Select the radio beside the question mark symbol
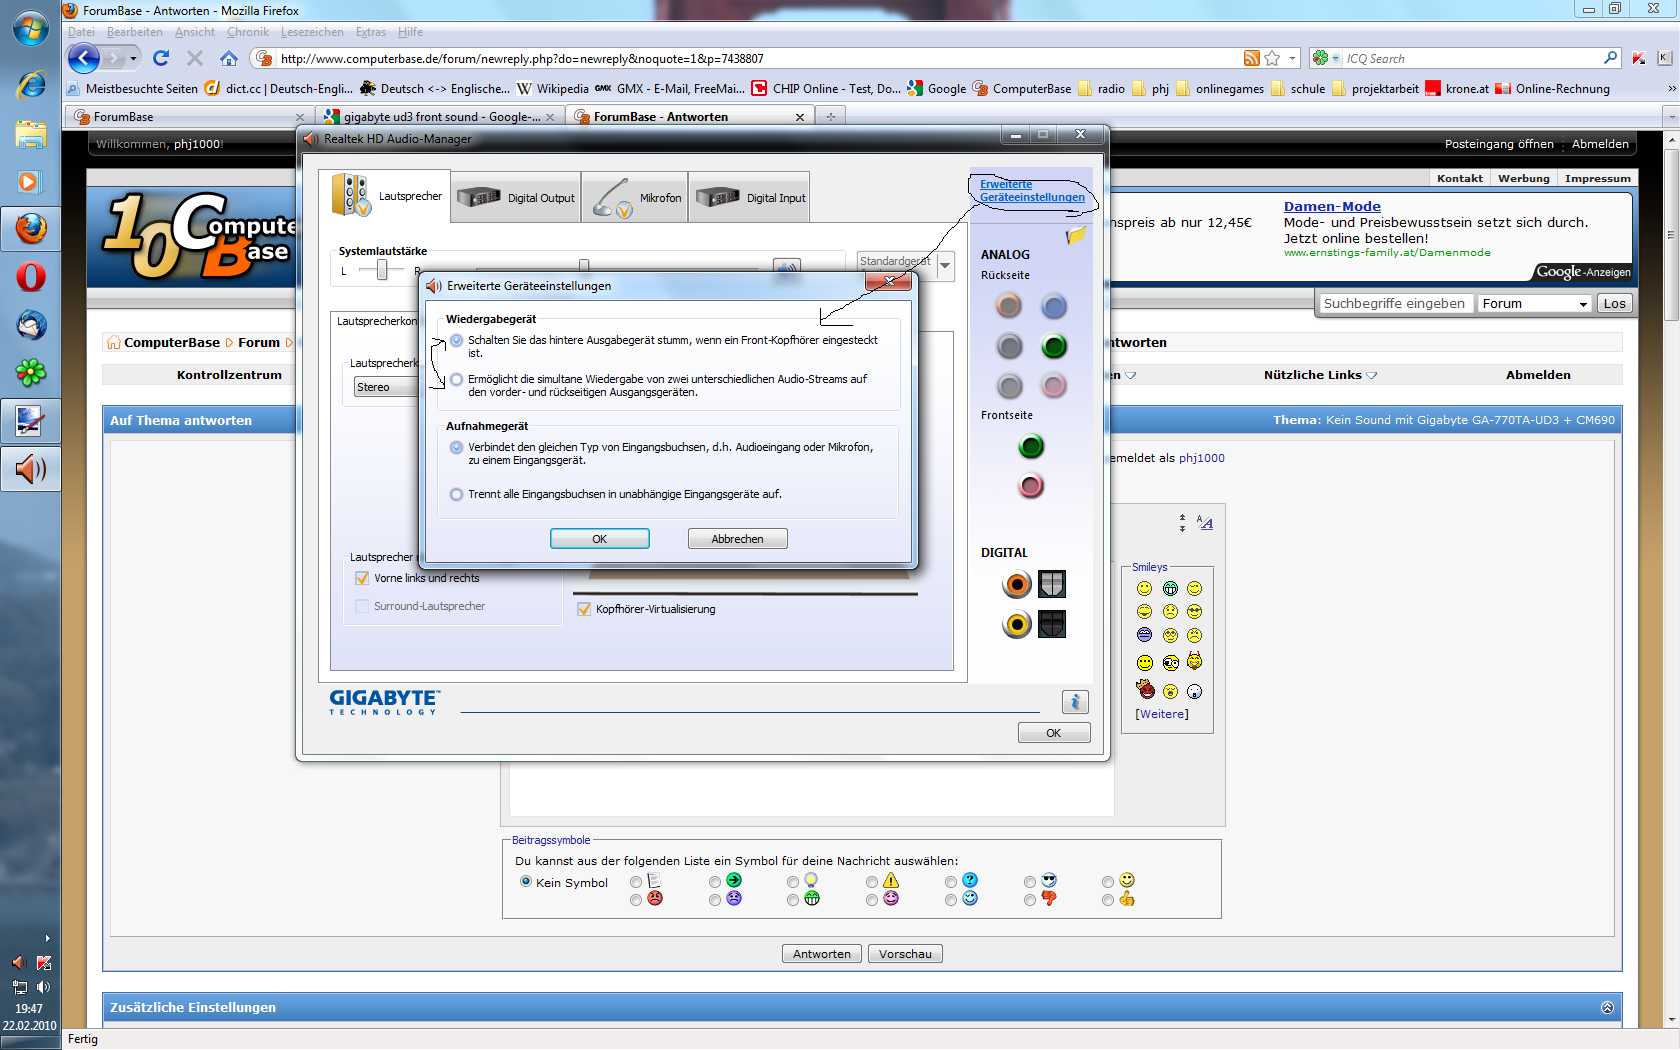 pyautogui.click(x=951, y=882)
